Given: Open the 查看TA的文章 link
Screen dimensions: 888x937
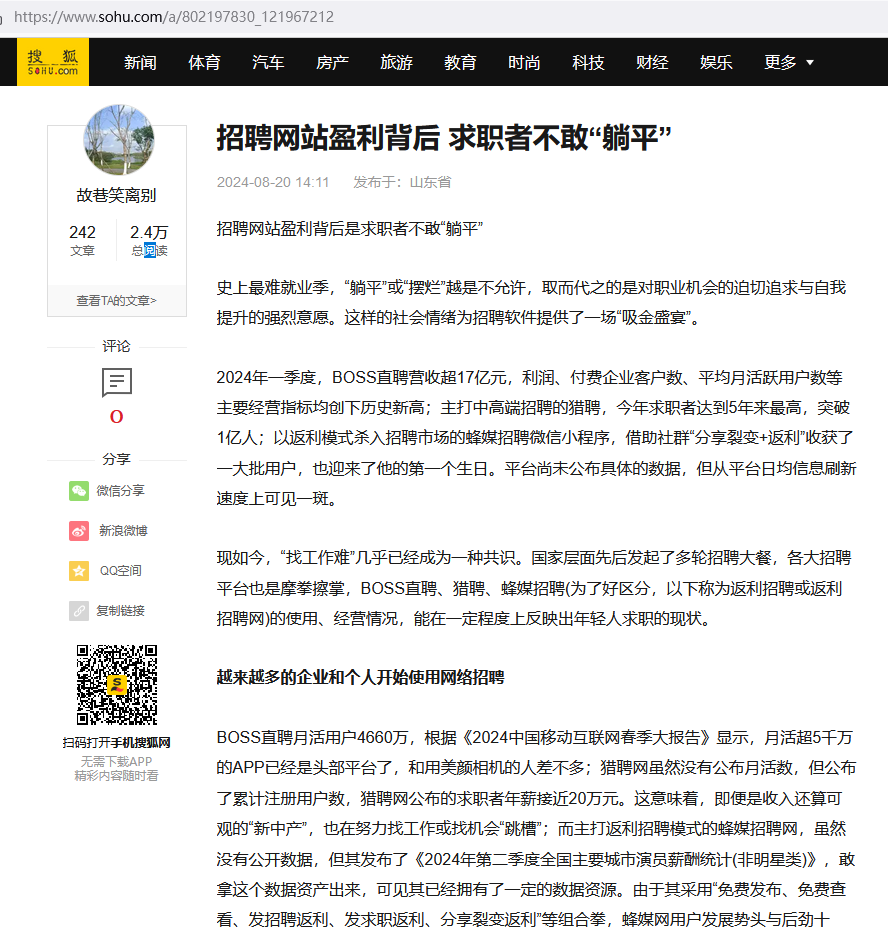Looking at the screenshot, I should pos(117,301).
